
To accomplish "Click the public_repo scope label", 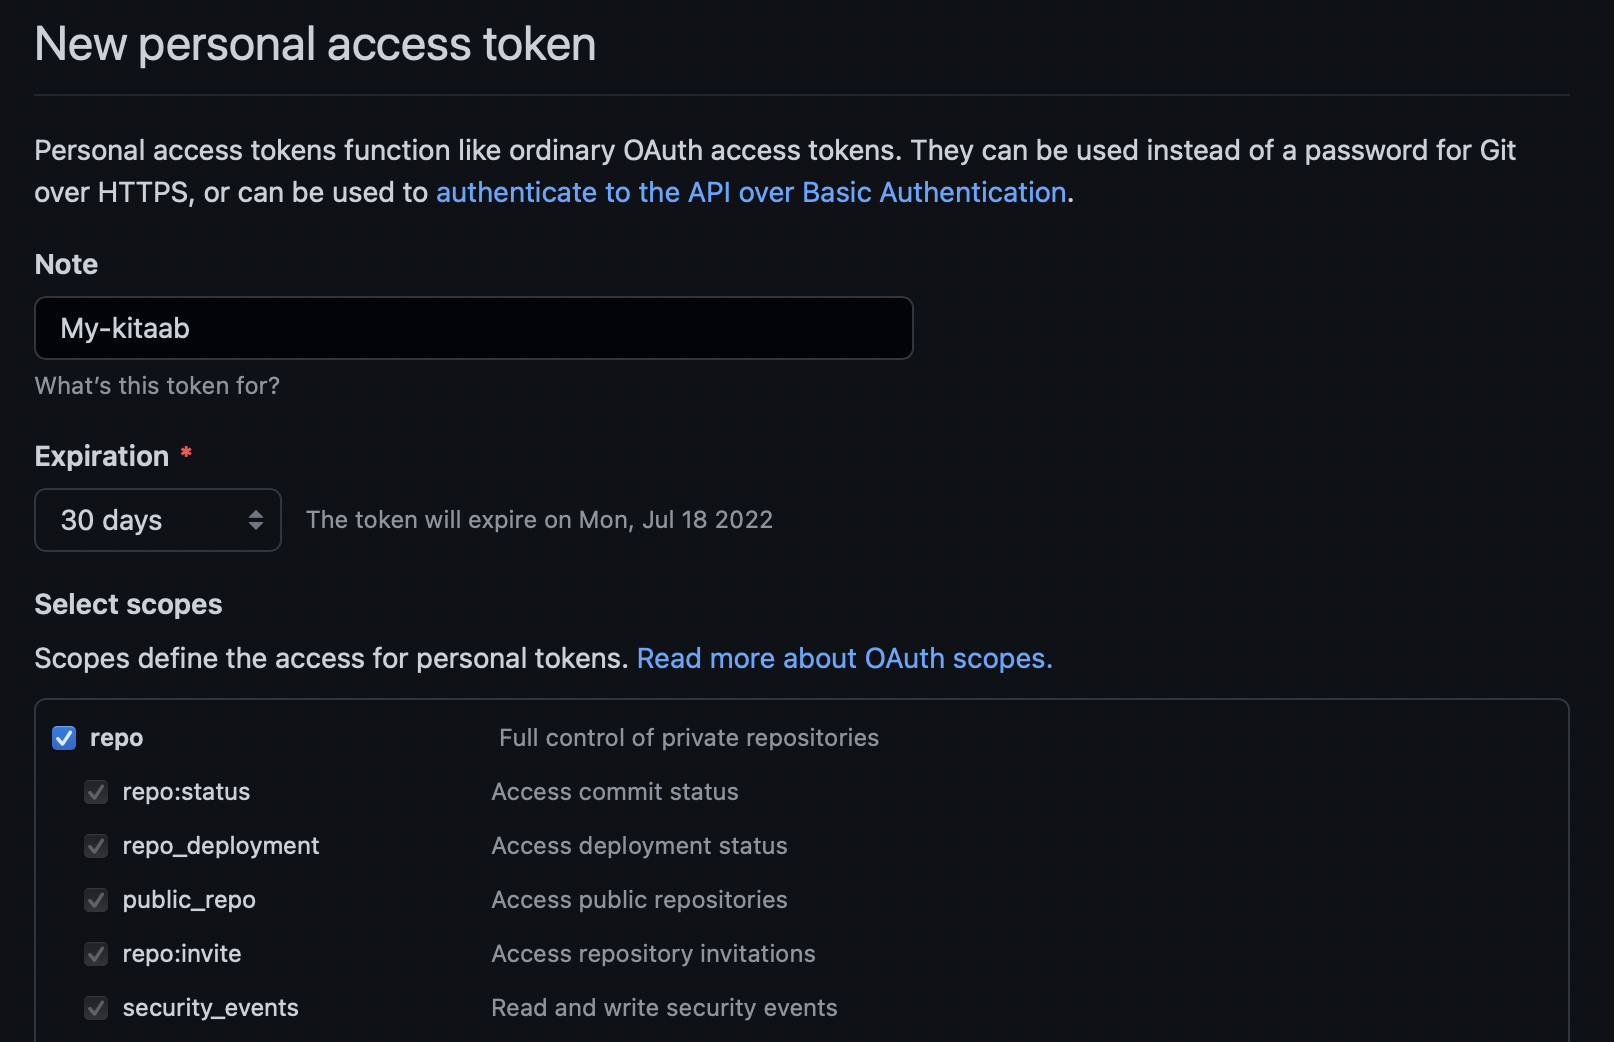I will pyautogui.click(x=189, y=900).
